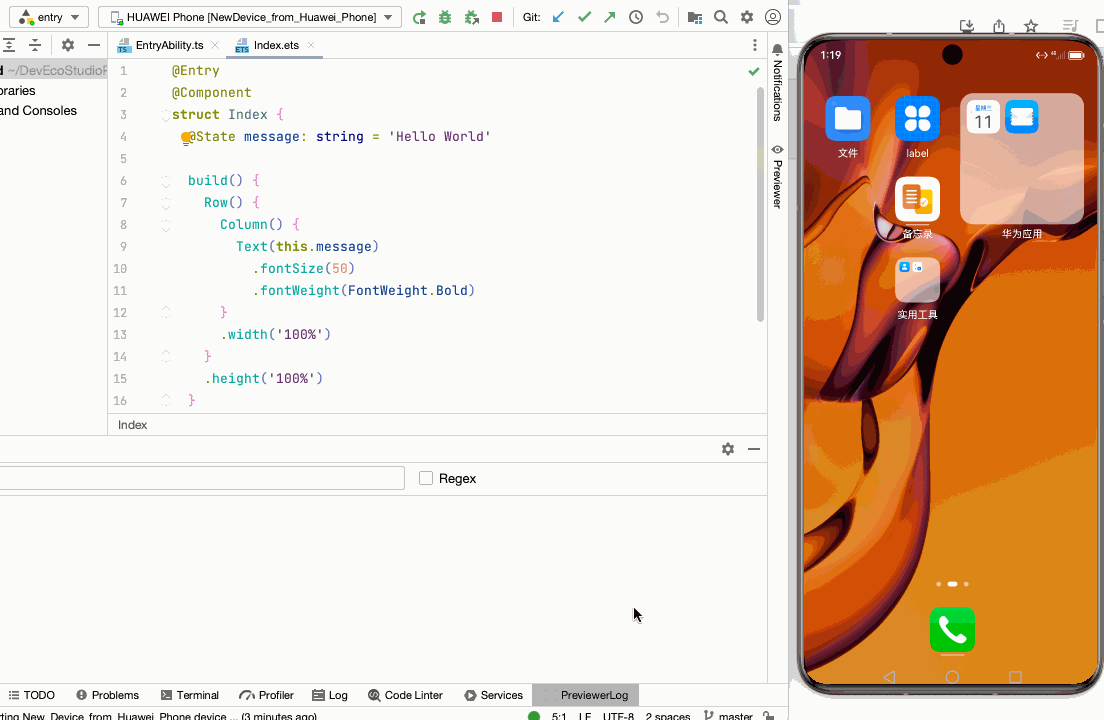Open Services tool window
1104x720 pixels.
point(493,695)
